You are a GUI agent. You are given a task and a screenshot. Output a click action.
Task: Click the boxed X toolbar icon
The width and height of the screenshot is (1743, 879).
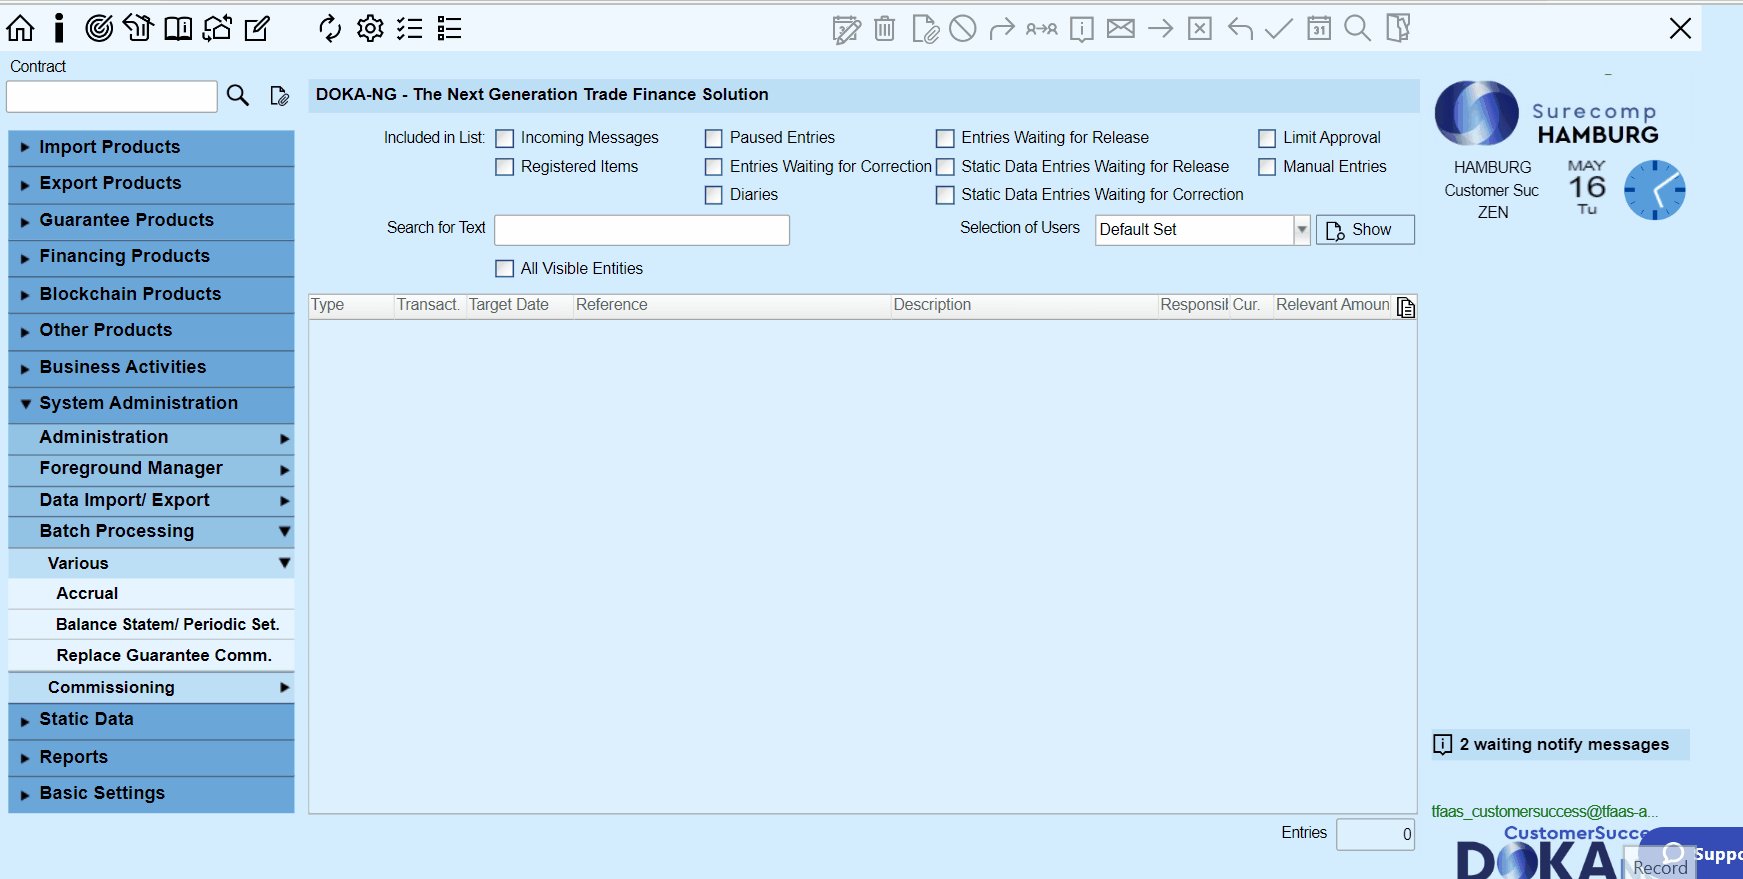[x=1200, y=28]
